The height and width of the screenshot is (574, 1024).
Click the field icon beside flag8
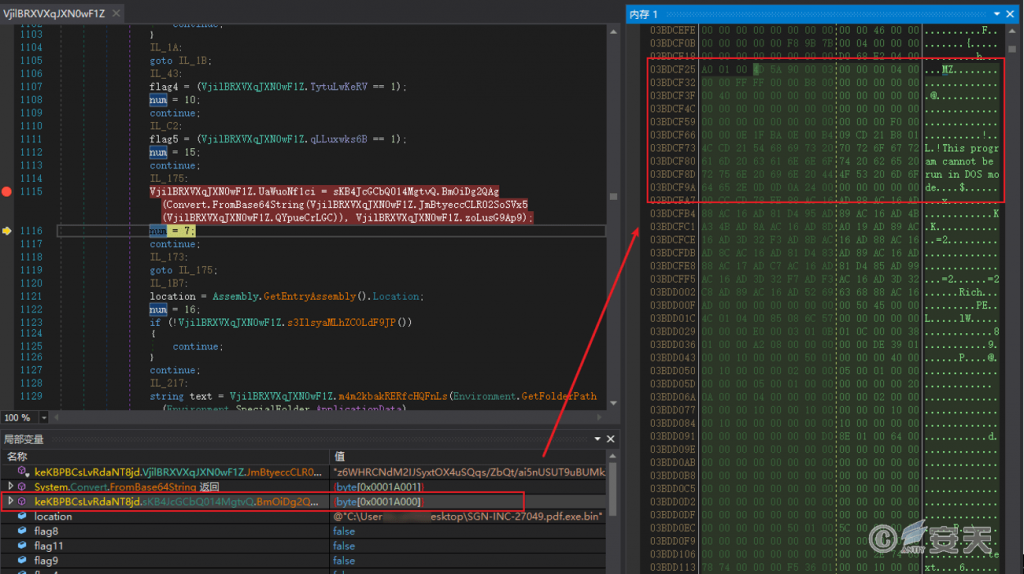(x=23, y=532)
